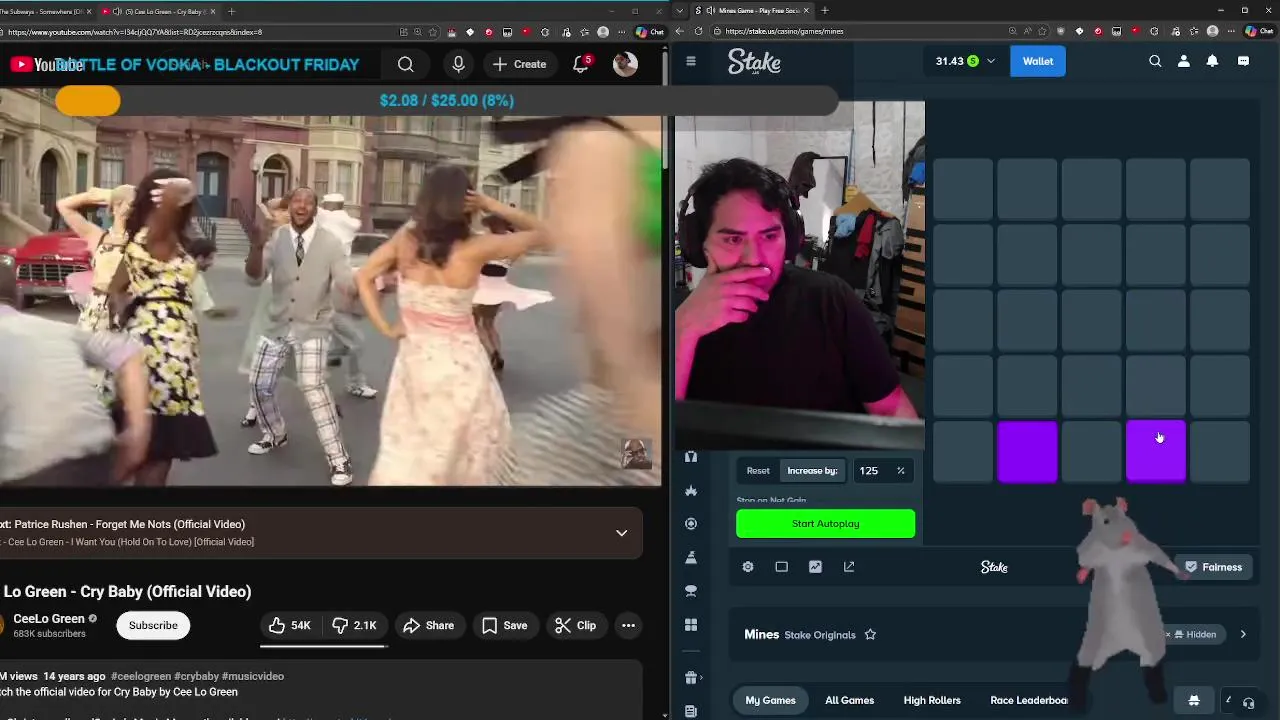
Task: Expand the YouTube playlist chevron
Action: [621, 533]
